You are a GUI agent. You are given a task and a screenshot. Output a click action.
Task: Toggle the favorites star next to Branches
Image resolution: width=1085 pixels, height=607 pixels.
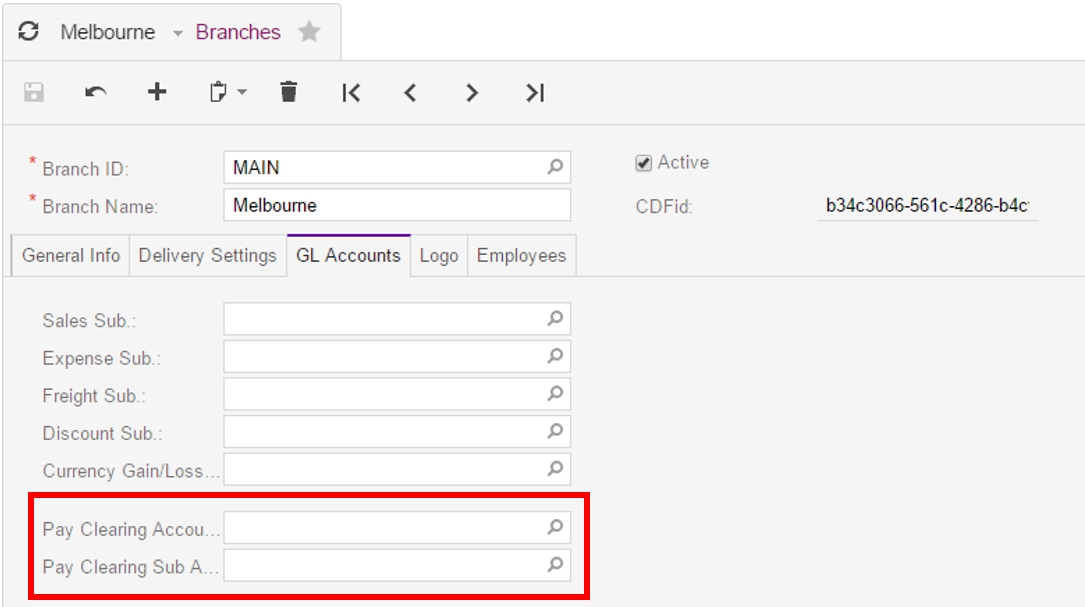pyautogui.click(x=309, y=31)
